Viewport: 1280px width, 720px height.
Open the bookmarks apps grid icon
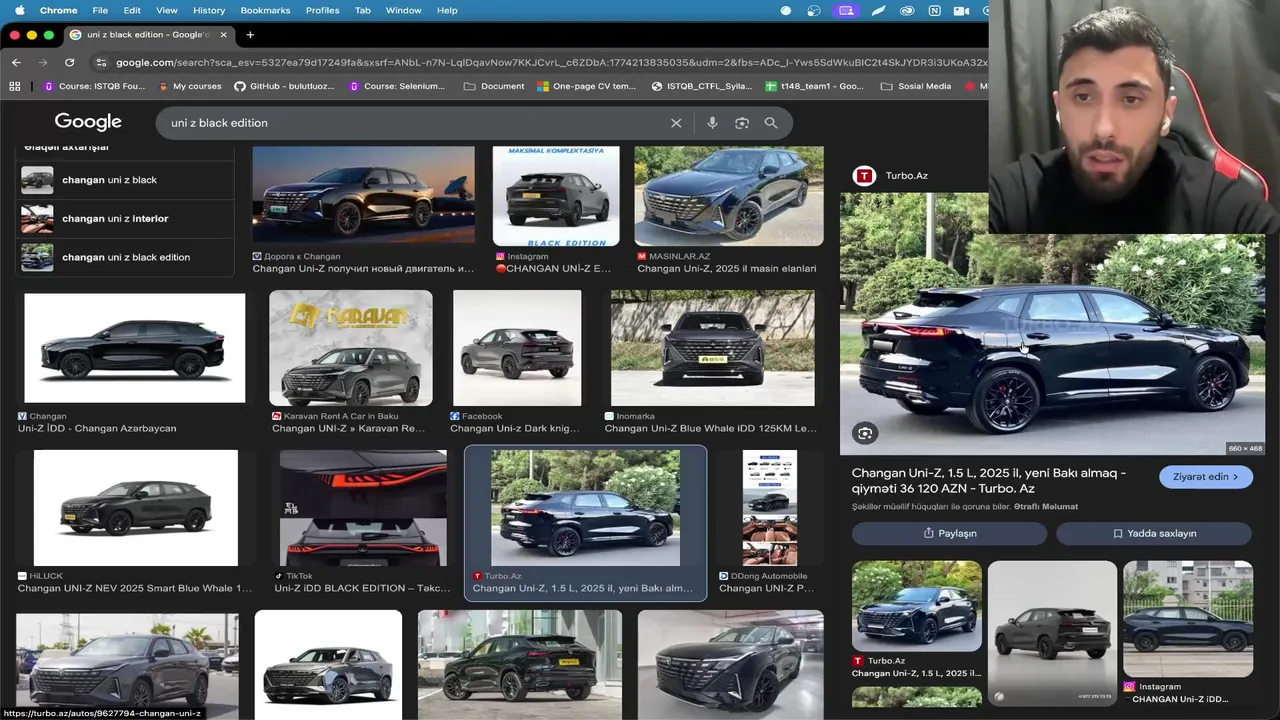(15, 86)
